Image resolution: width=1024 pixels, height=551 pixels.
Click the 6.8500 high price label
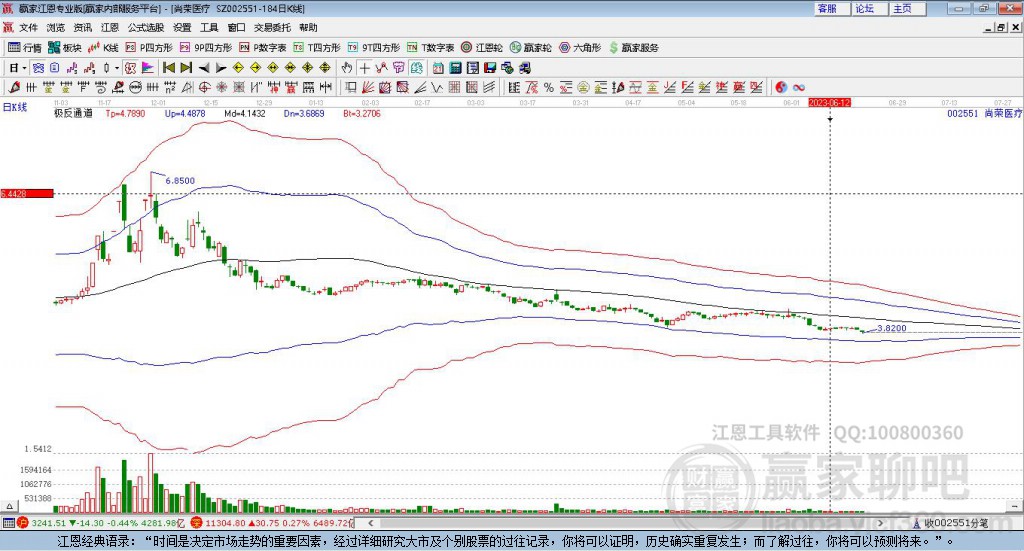[180, 181]
